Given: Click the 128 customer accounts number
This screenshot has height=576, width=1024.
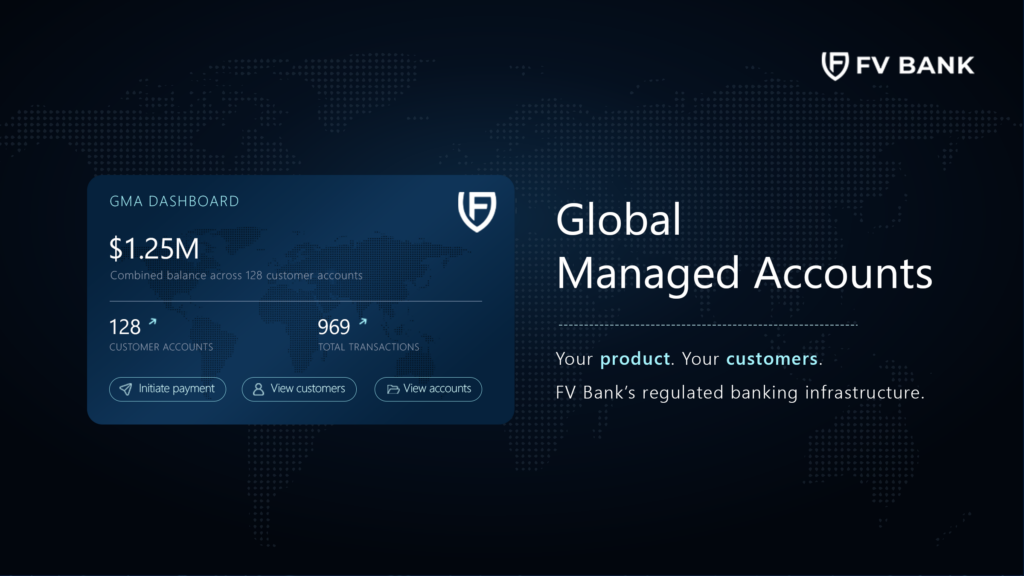Looking at the screenshot, I should click(125, 327).
